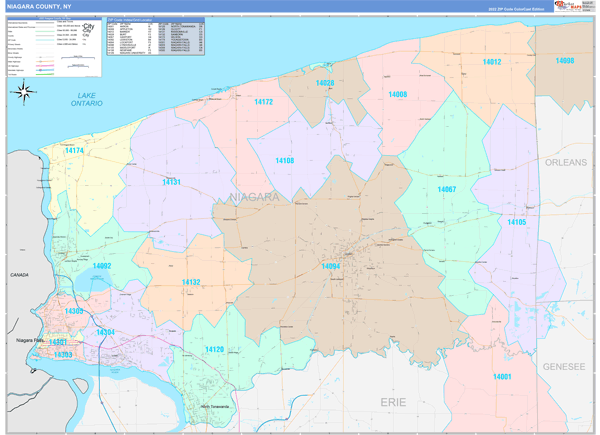Select the 14067 ZIP code label
Image resolution: width=600 pixels, height=435 pixels.
(x=446, y=189)
